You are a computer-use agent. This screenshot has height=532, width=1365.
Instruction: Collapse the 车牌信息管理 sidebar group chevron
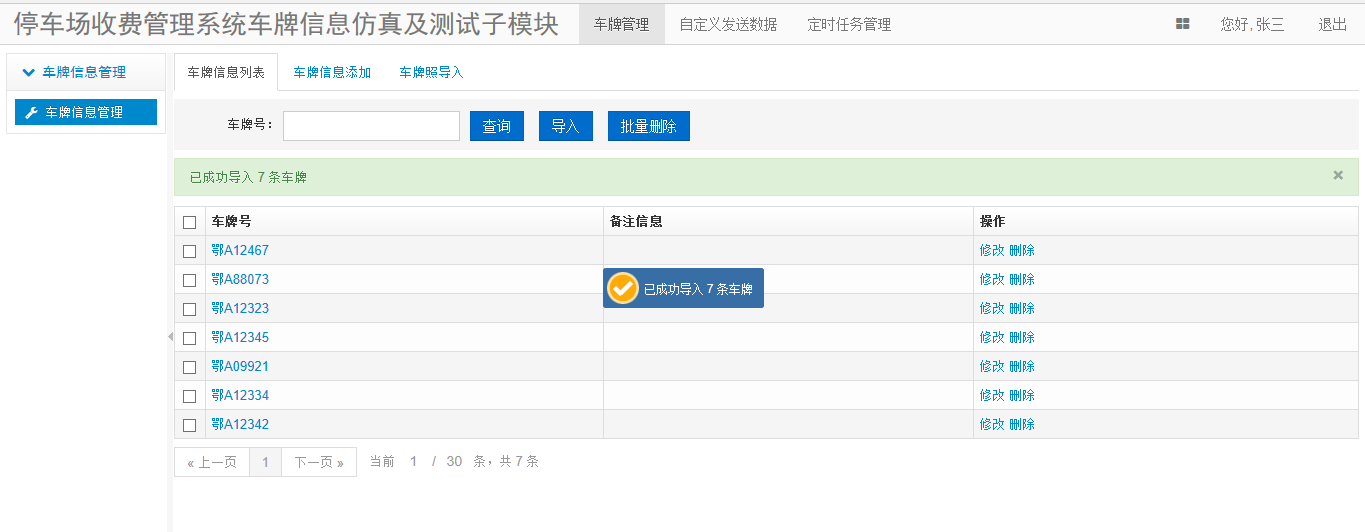point(29,72)
